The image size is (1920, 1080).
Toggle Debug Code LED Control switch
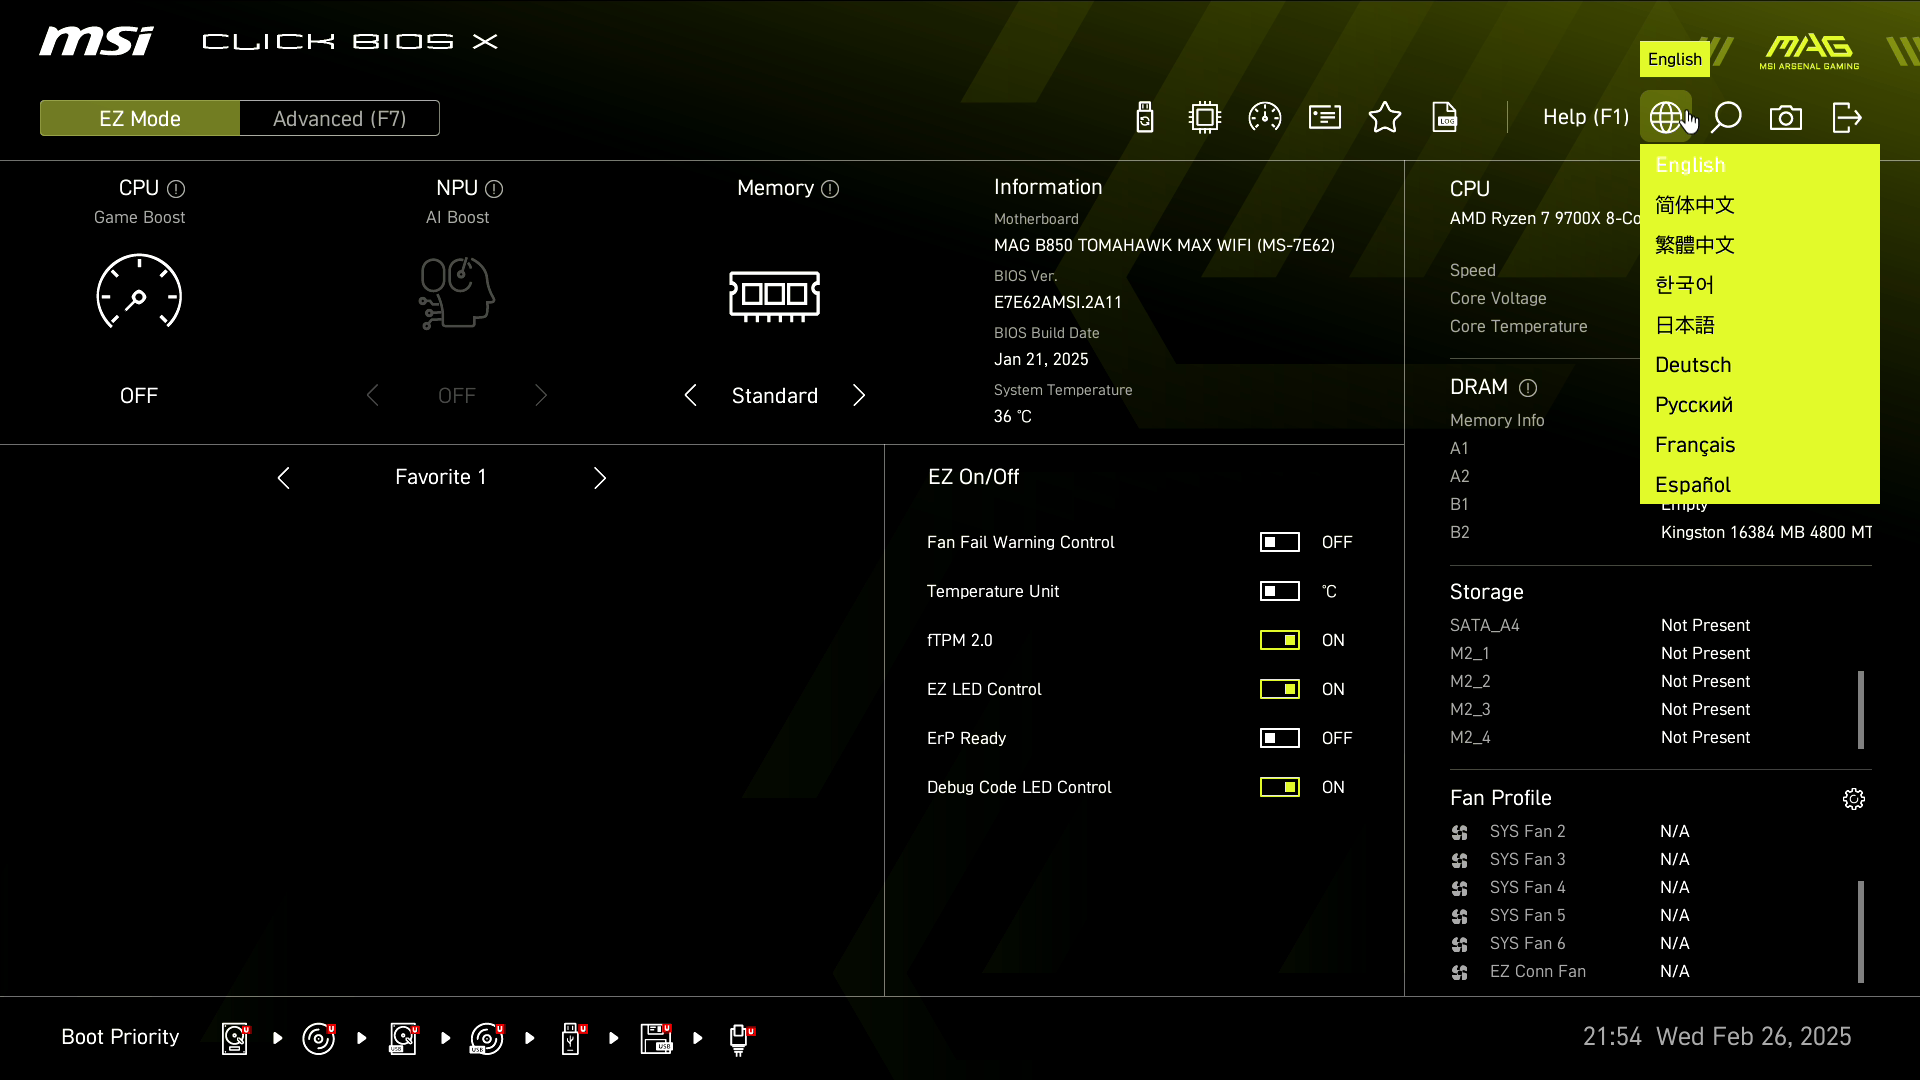tap(1279, 787)
